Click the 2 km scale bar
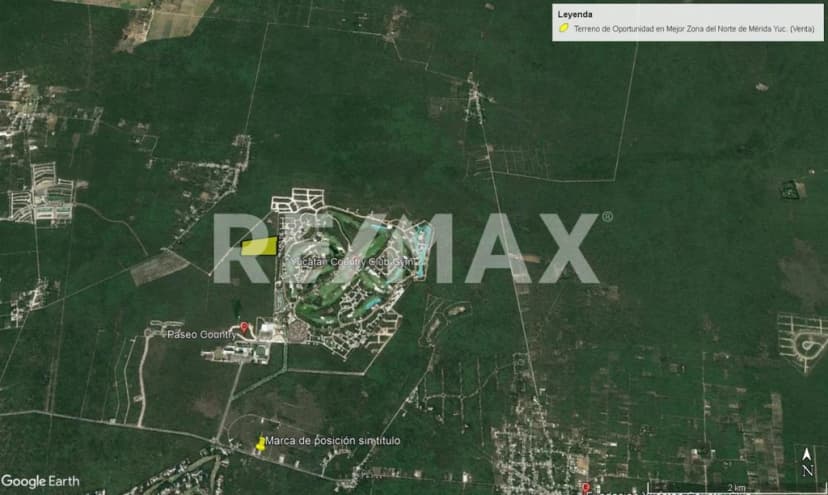 (735, 487)
